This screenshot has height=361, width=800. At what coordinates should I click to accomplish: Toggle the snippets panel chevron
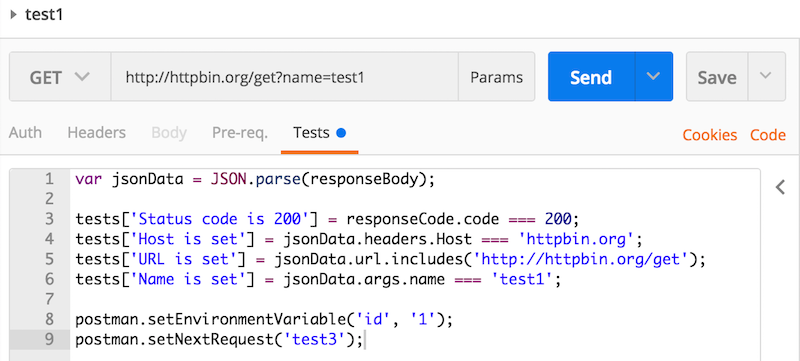click(x=780, y=188)
